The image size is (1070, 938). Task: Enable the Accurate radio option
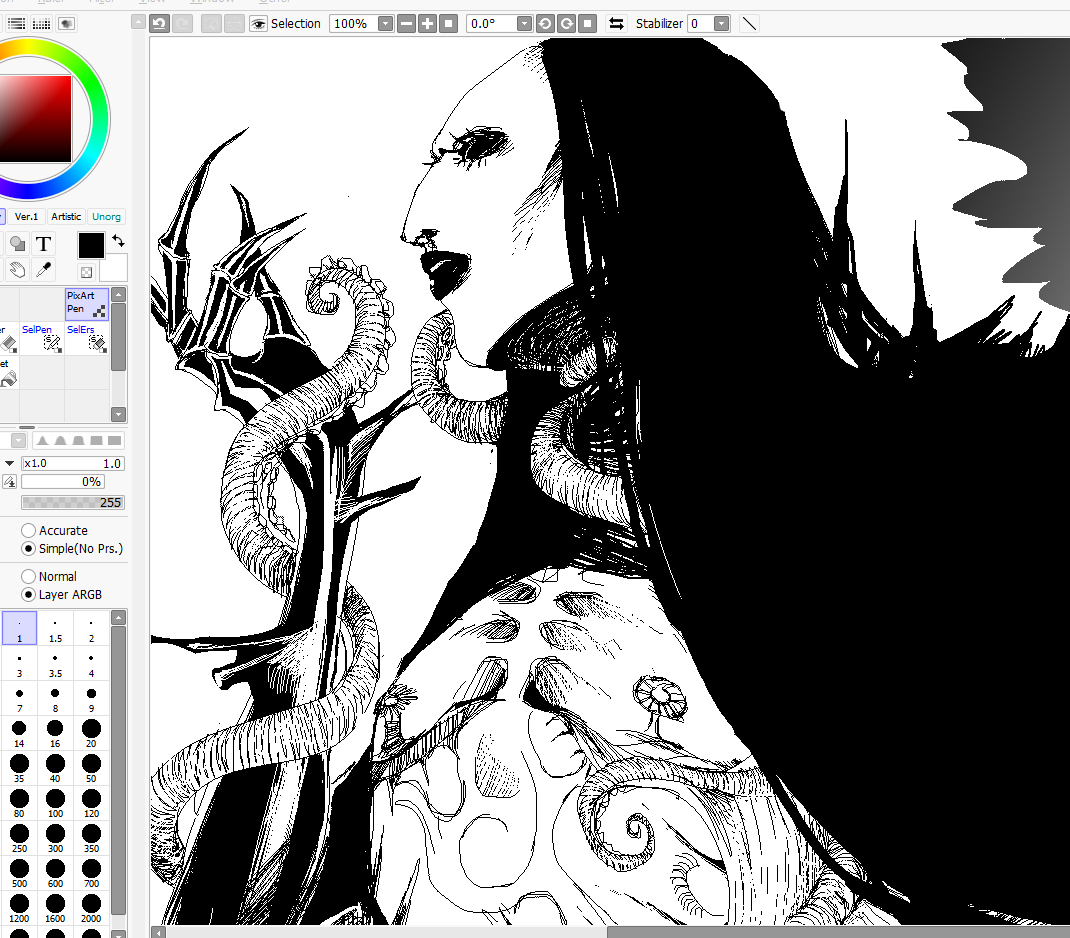(29, 531)
